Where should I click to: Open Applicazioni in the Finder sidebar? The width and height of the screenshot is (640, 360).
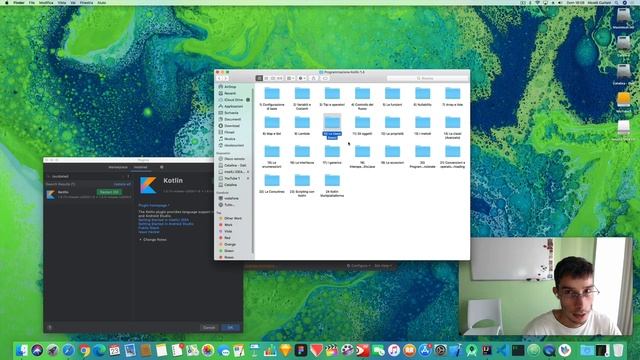(233, 107)
